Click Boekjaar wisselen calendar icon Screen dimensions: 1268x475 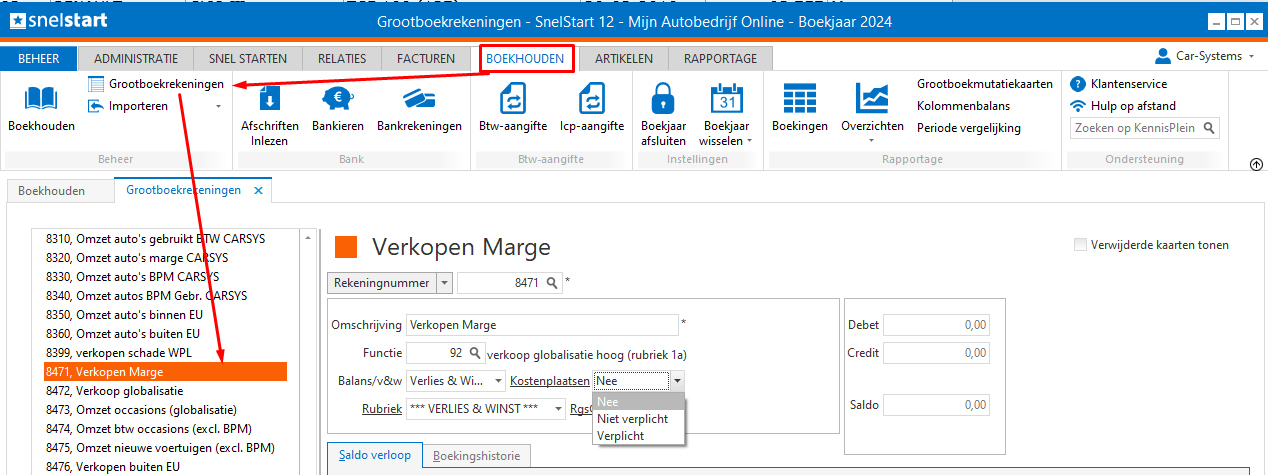coord(727,98)
